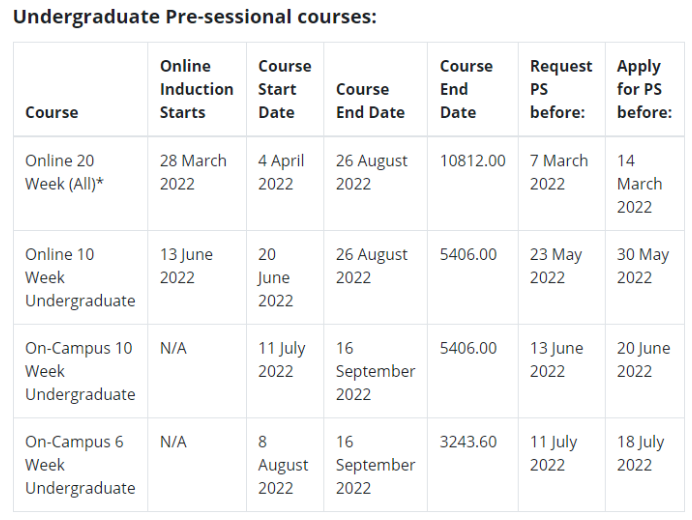The width and height of the screenshot is (692, 520).
Task: Click the 30 May 2022 apply date
Action: (643, 266)
